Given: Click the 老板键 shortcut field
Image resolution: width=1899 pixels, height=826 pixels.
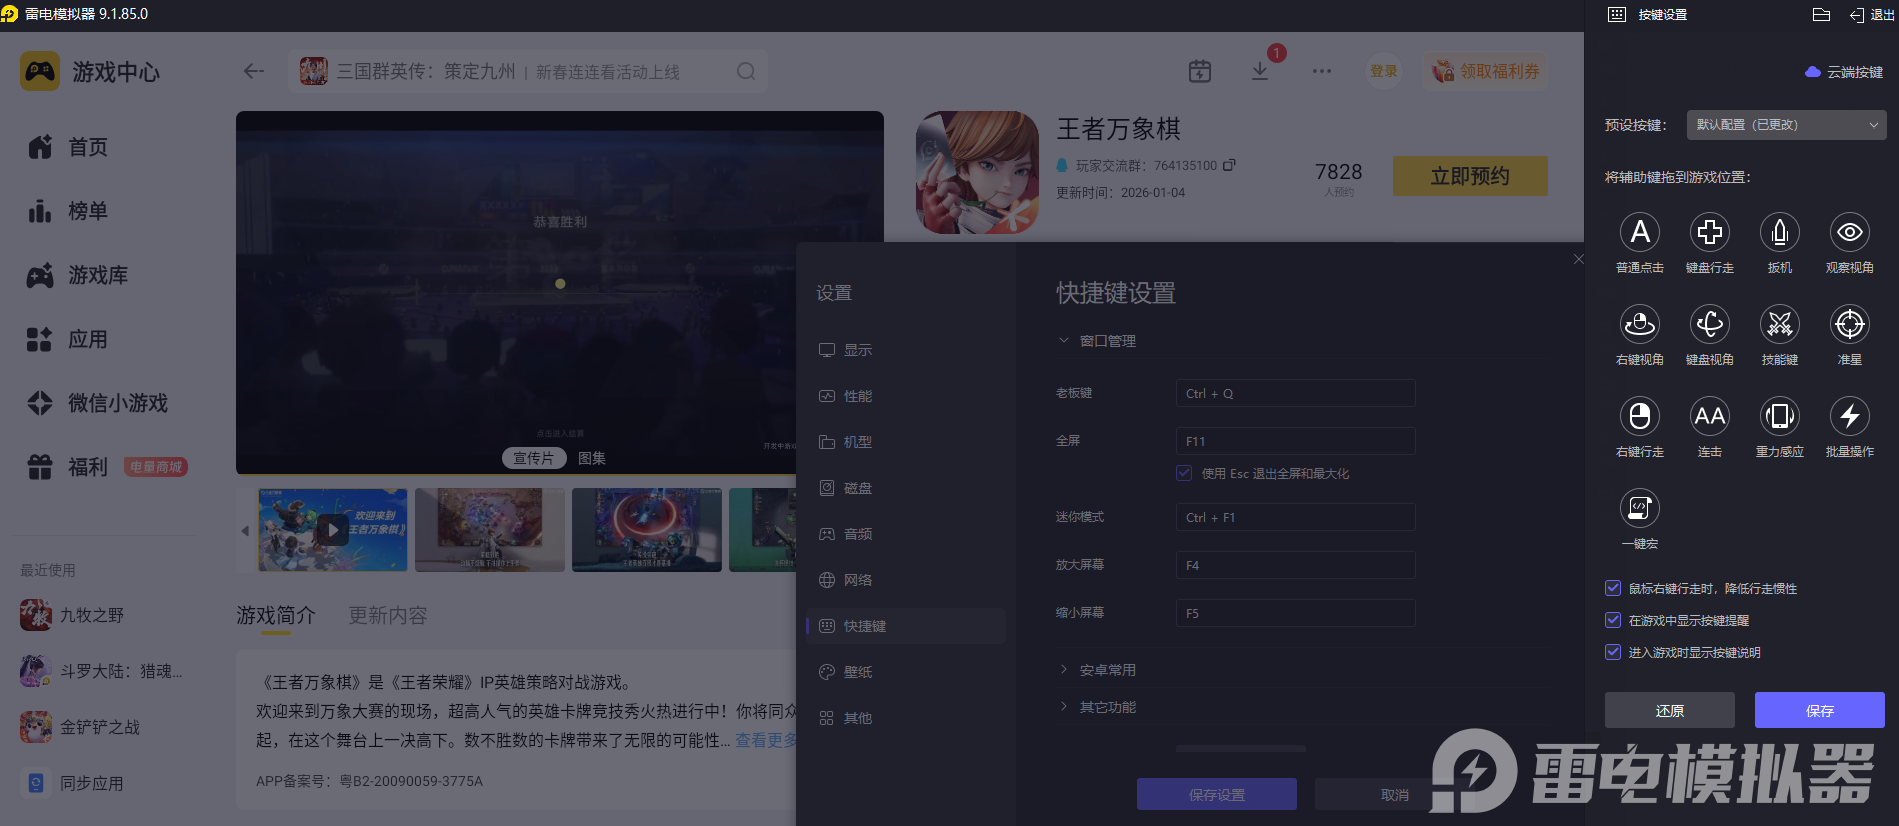Looking at the screenshot, I should tap(1296, 393).
